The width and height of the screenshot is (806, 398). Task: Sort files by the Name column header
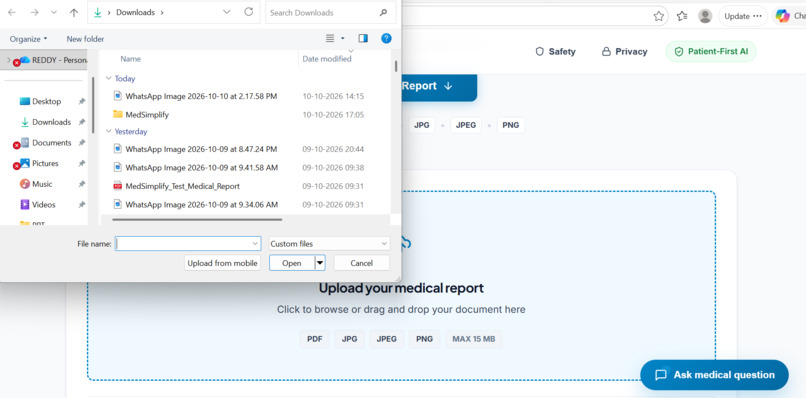pyautogui.click(x=131, y=59)
